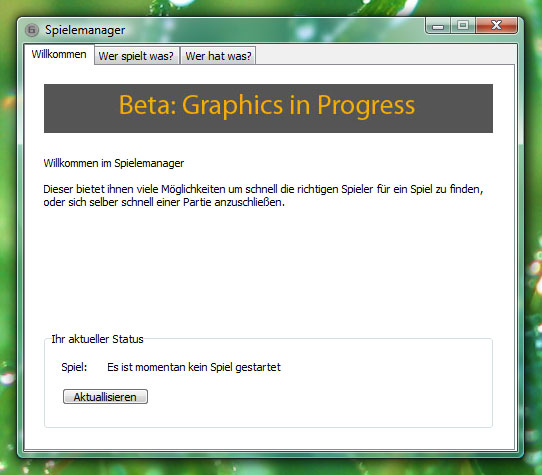Click the paragraph starting with 'Dieser bietet ihnen'

coord(263,196)
